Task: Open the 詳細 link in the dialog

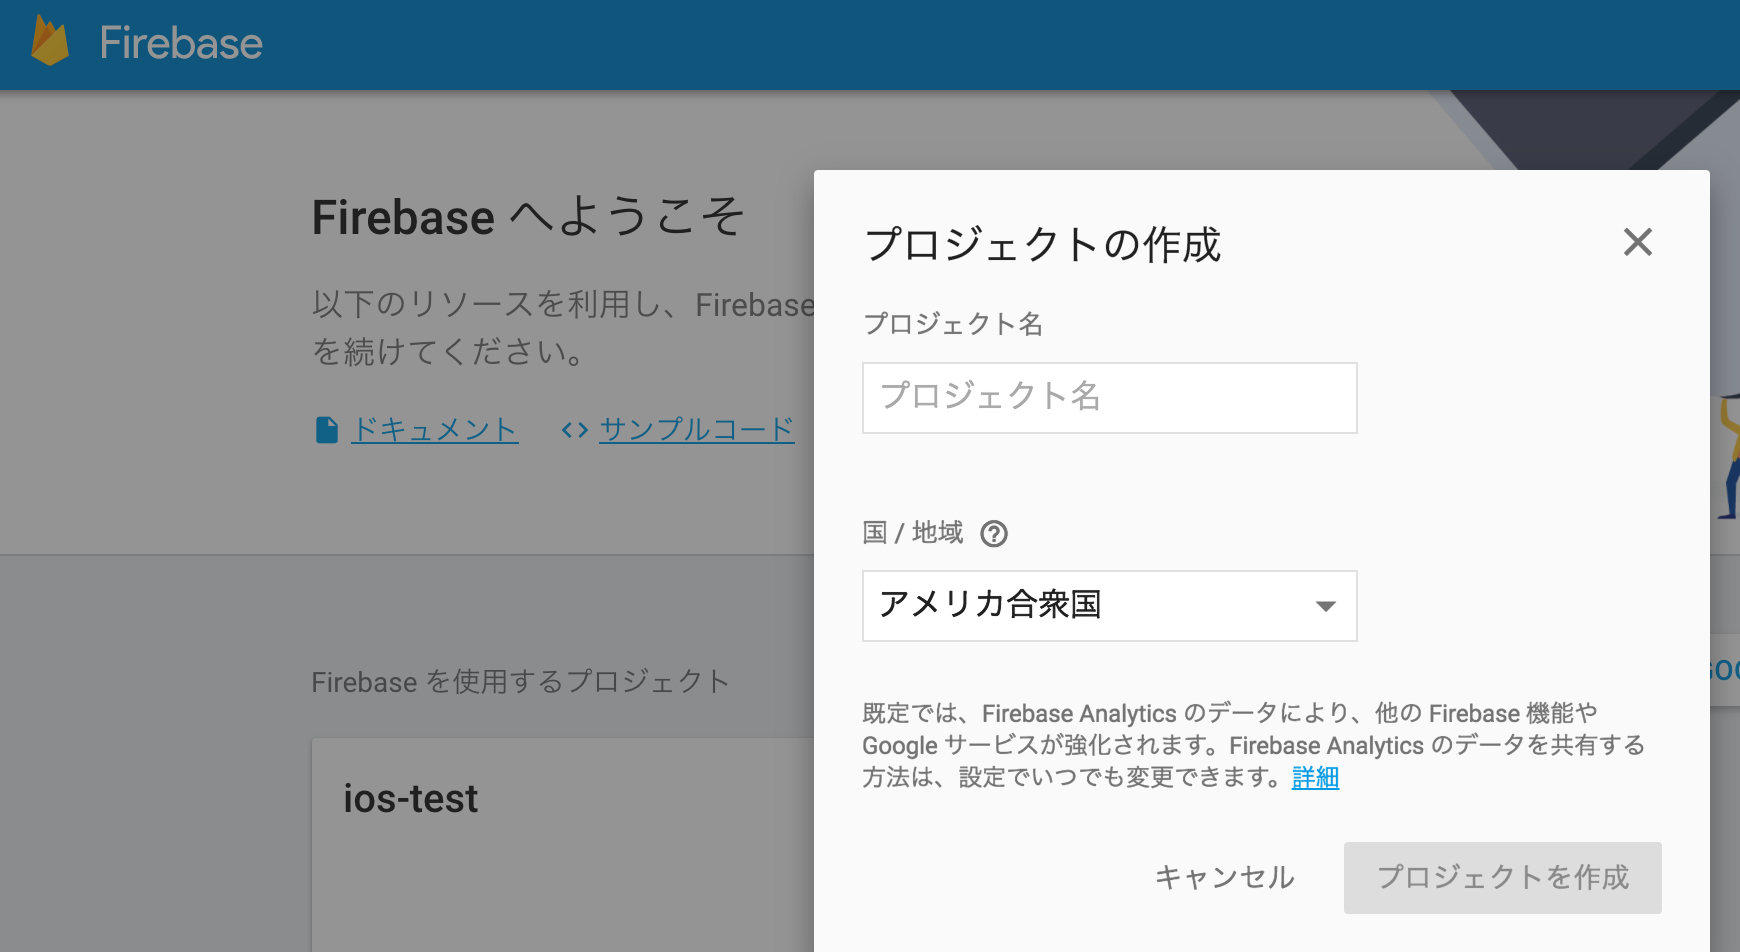Action: 1315,777
